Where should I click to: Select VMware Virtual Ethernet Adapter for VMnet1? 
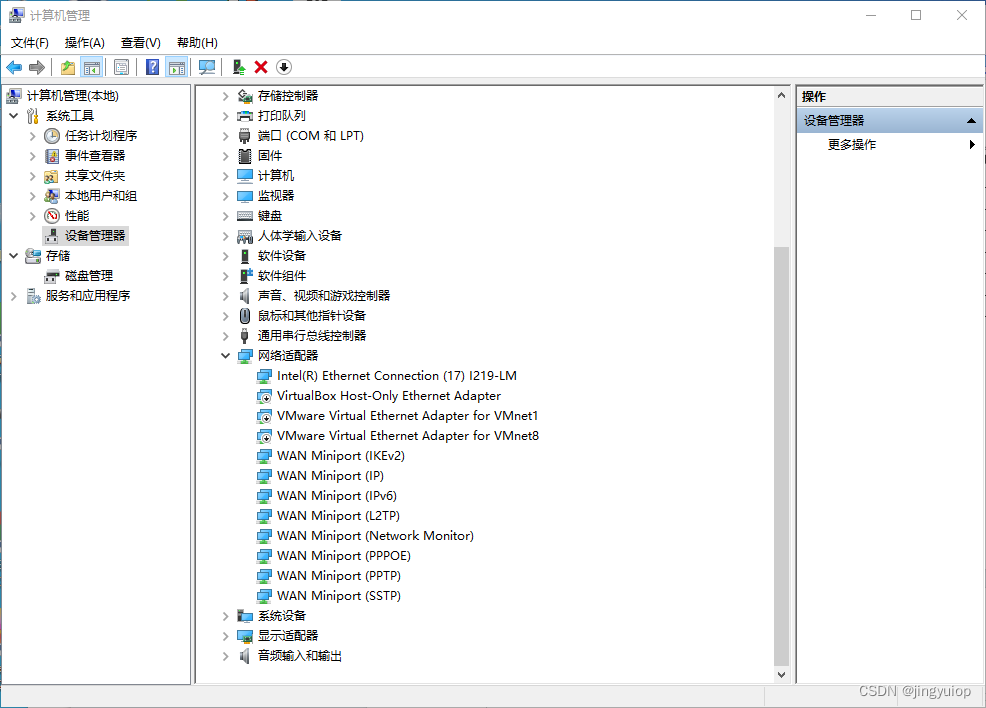click(407, 416)
